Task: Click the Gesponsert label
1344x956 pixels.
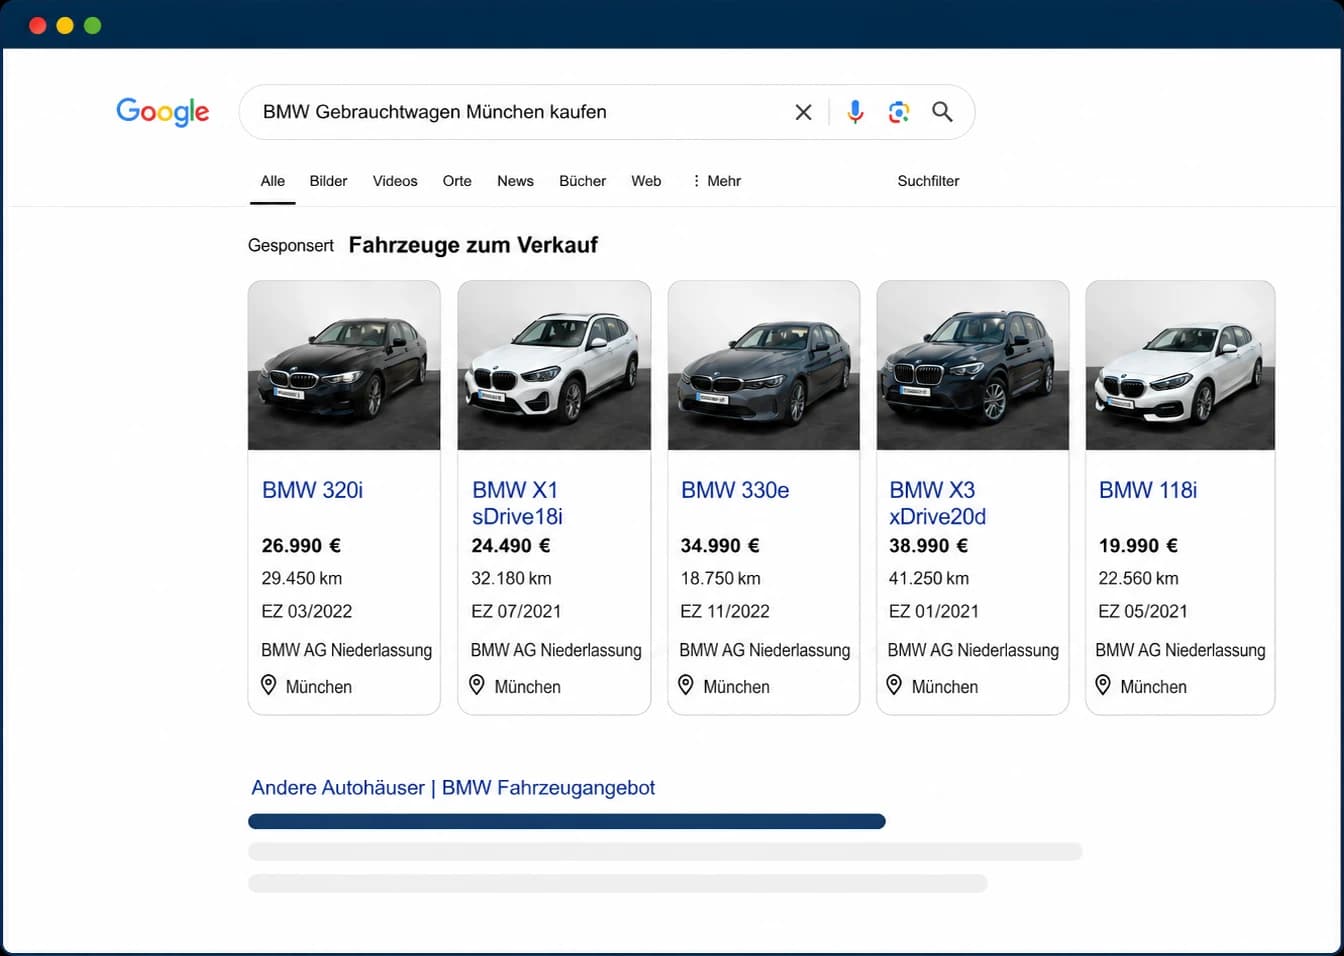Action: coord(291,245)
